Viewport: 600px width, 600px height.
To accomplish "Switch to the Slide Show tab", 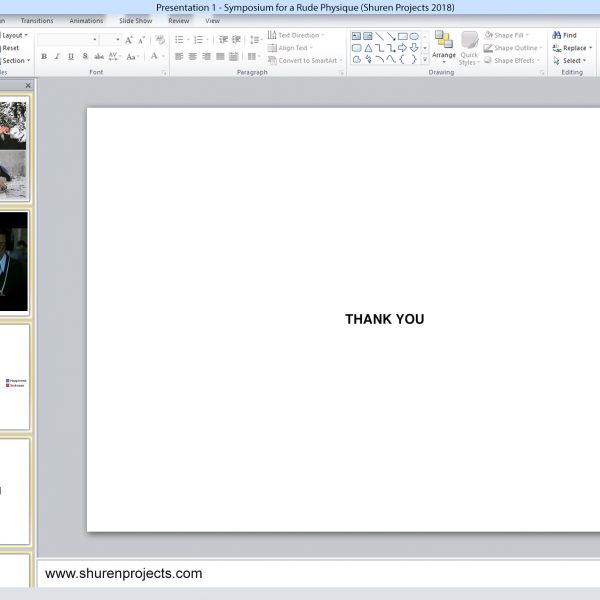I will click(x=135, y=20).
